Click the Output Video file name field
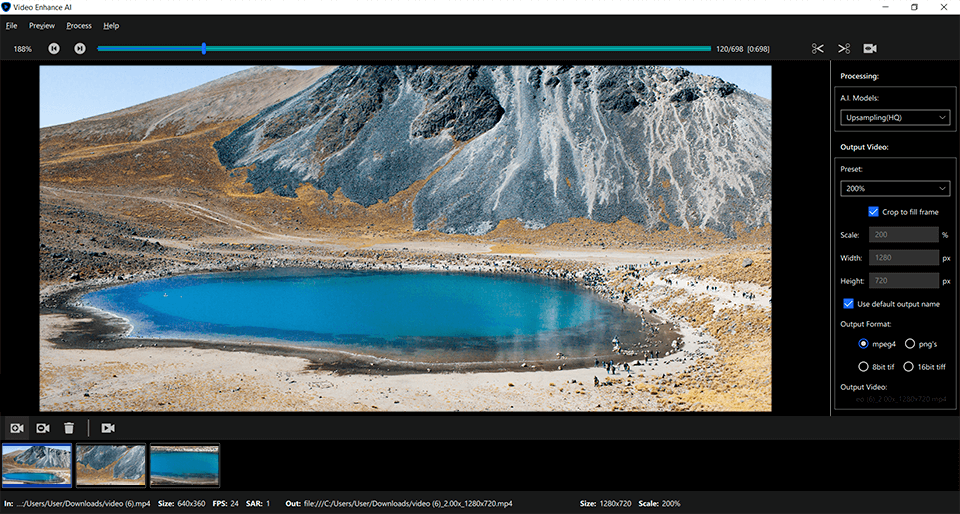Image resolution: width=960 pixels, height=514 pixels. point(901,399)
